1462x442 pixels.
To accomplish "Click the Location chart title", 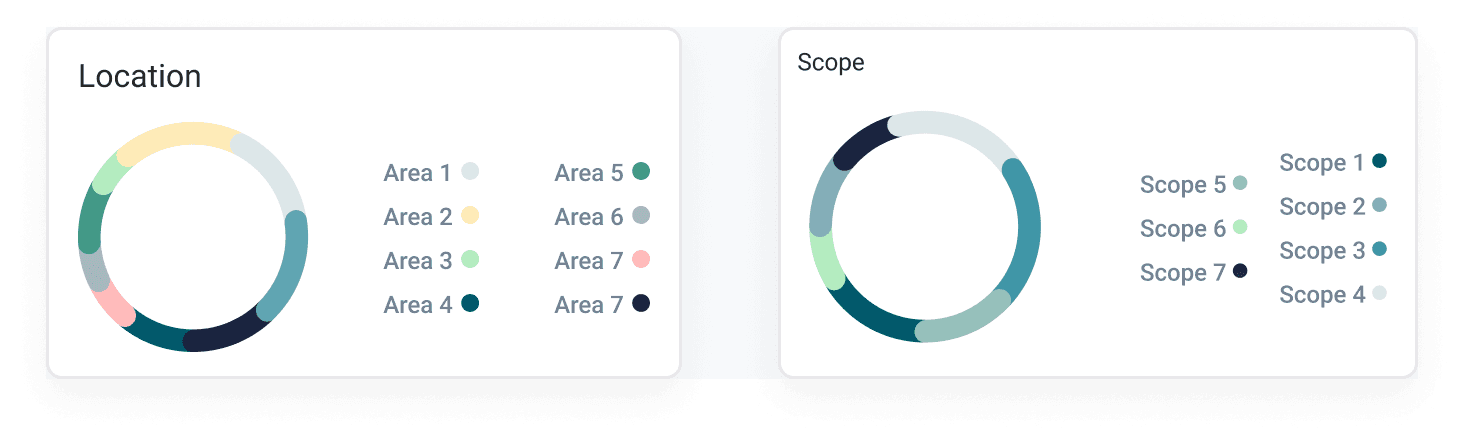I will point(140,76).
